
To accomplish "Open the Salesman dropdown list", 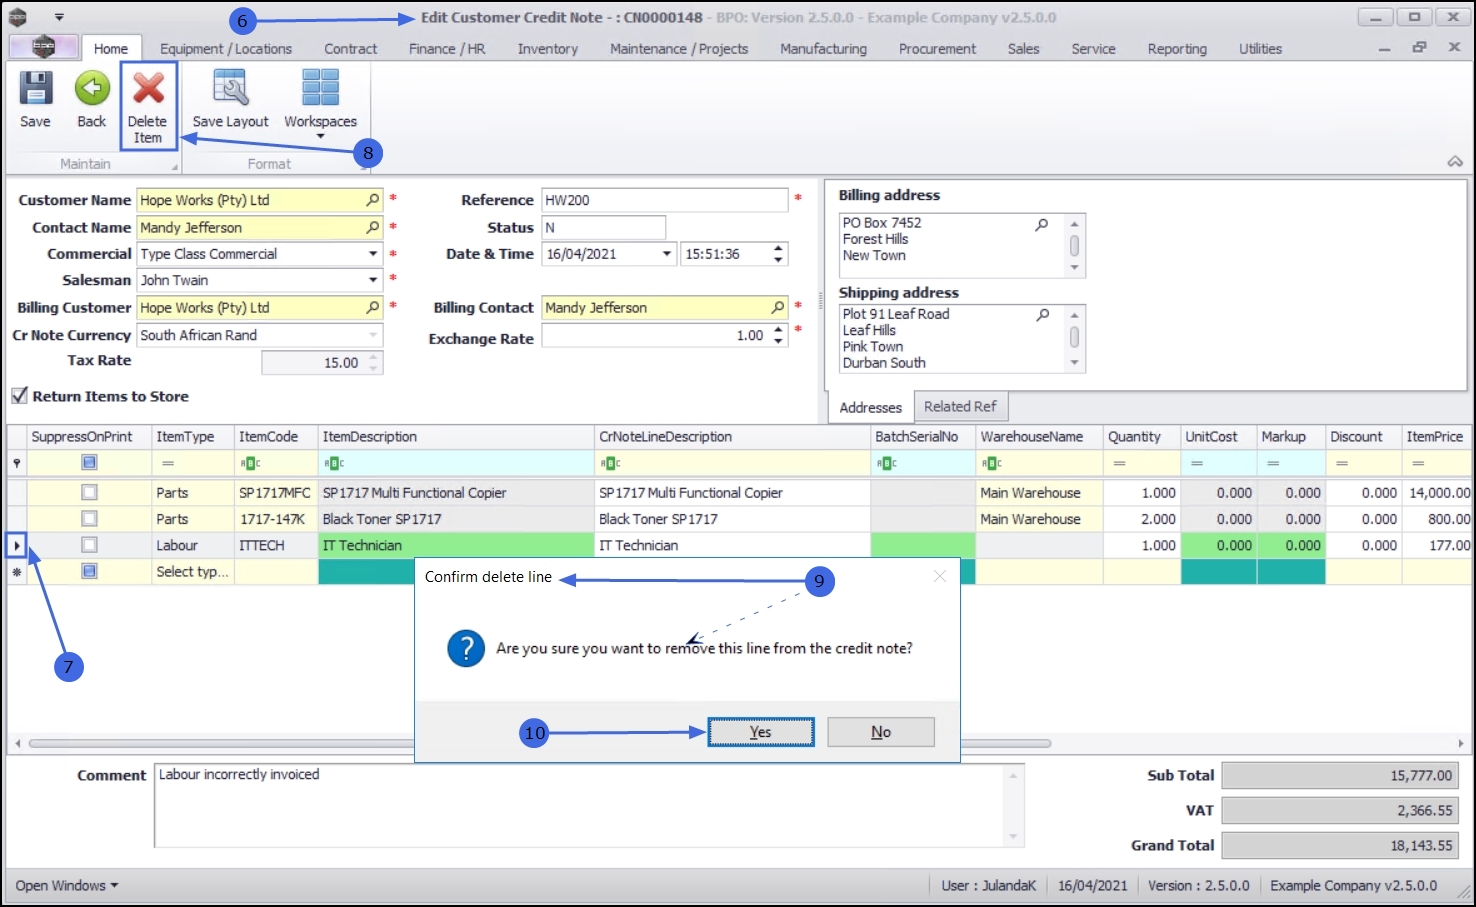I will [373, 281].
